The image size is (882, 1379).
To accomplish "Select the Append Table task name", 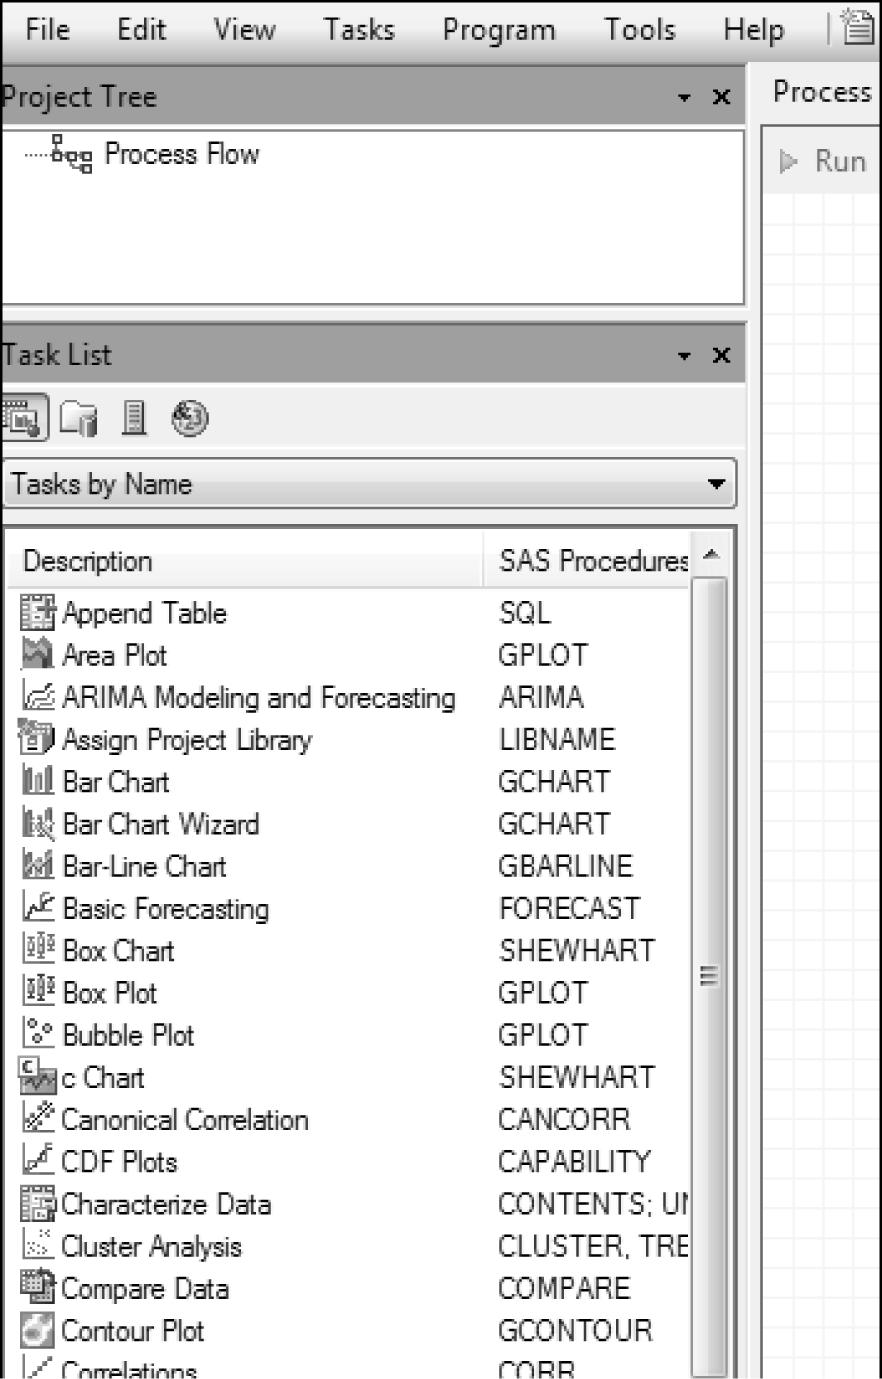I will tap(144, 613).
